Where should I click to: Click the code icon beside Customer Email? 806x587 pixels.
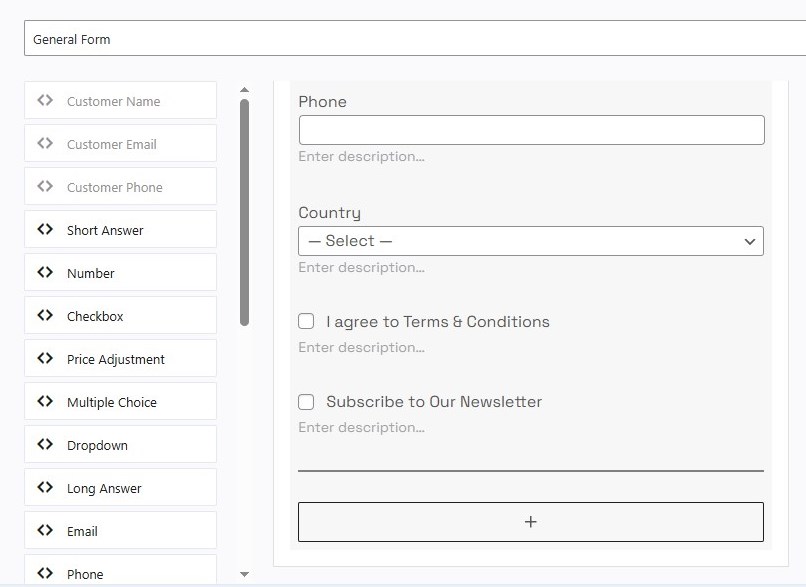44,143
